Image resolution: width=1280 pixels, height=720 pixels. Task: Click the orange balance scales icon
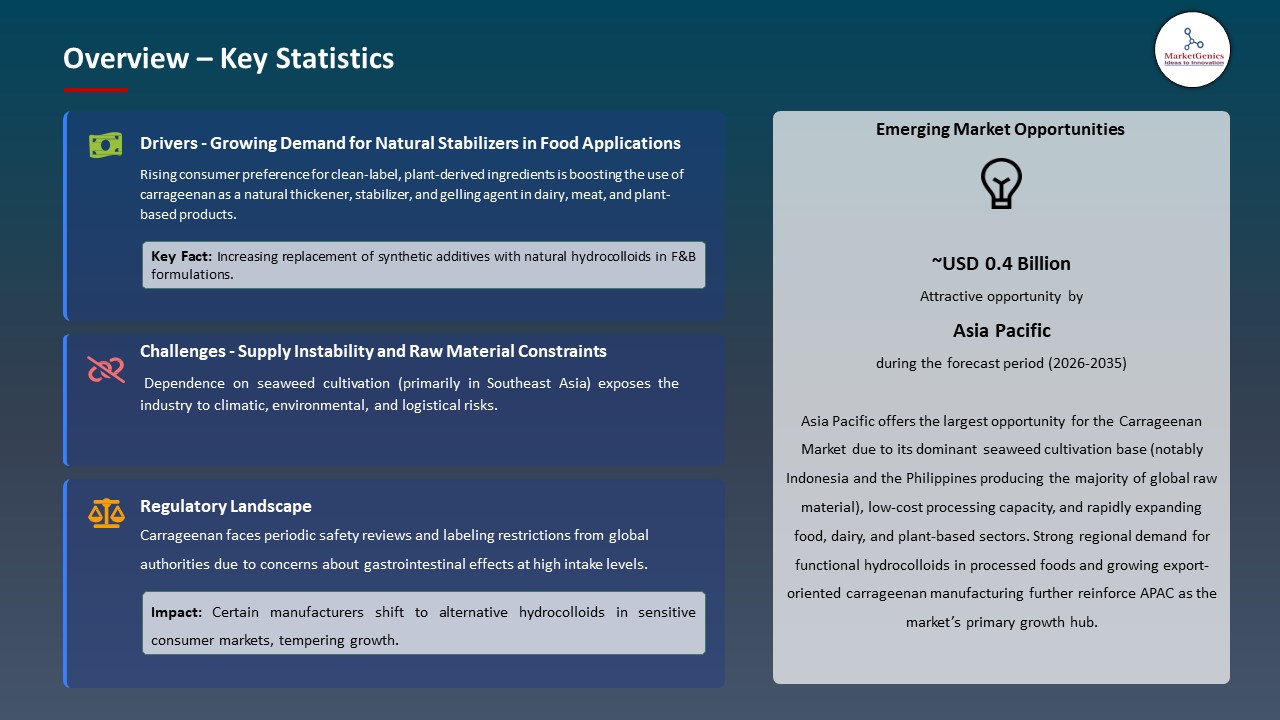pyautogui.click(x=106, y=514)
